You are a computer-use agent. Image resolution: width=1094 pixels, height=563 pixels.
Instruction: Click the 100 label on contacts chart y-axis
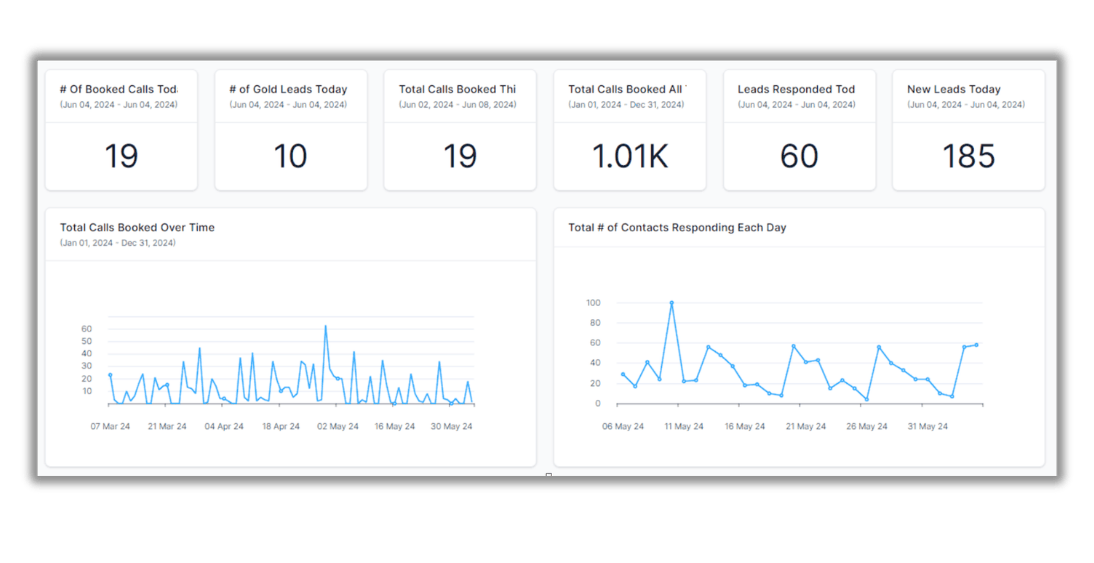[594, 303]
